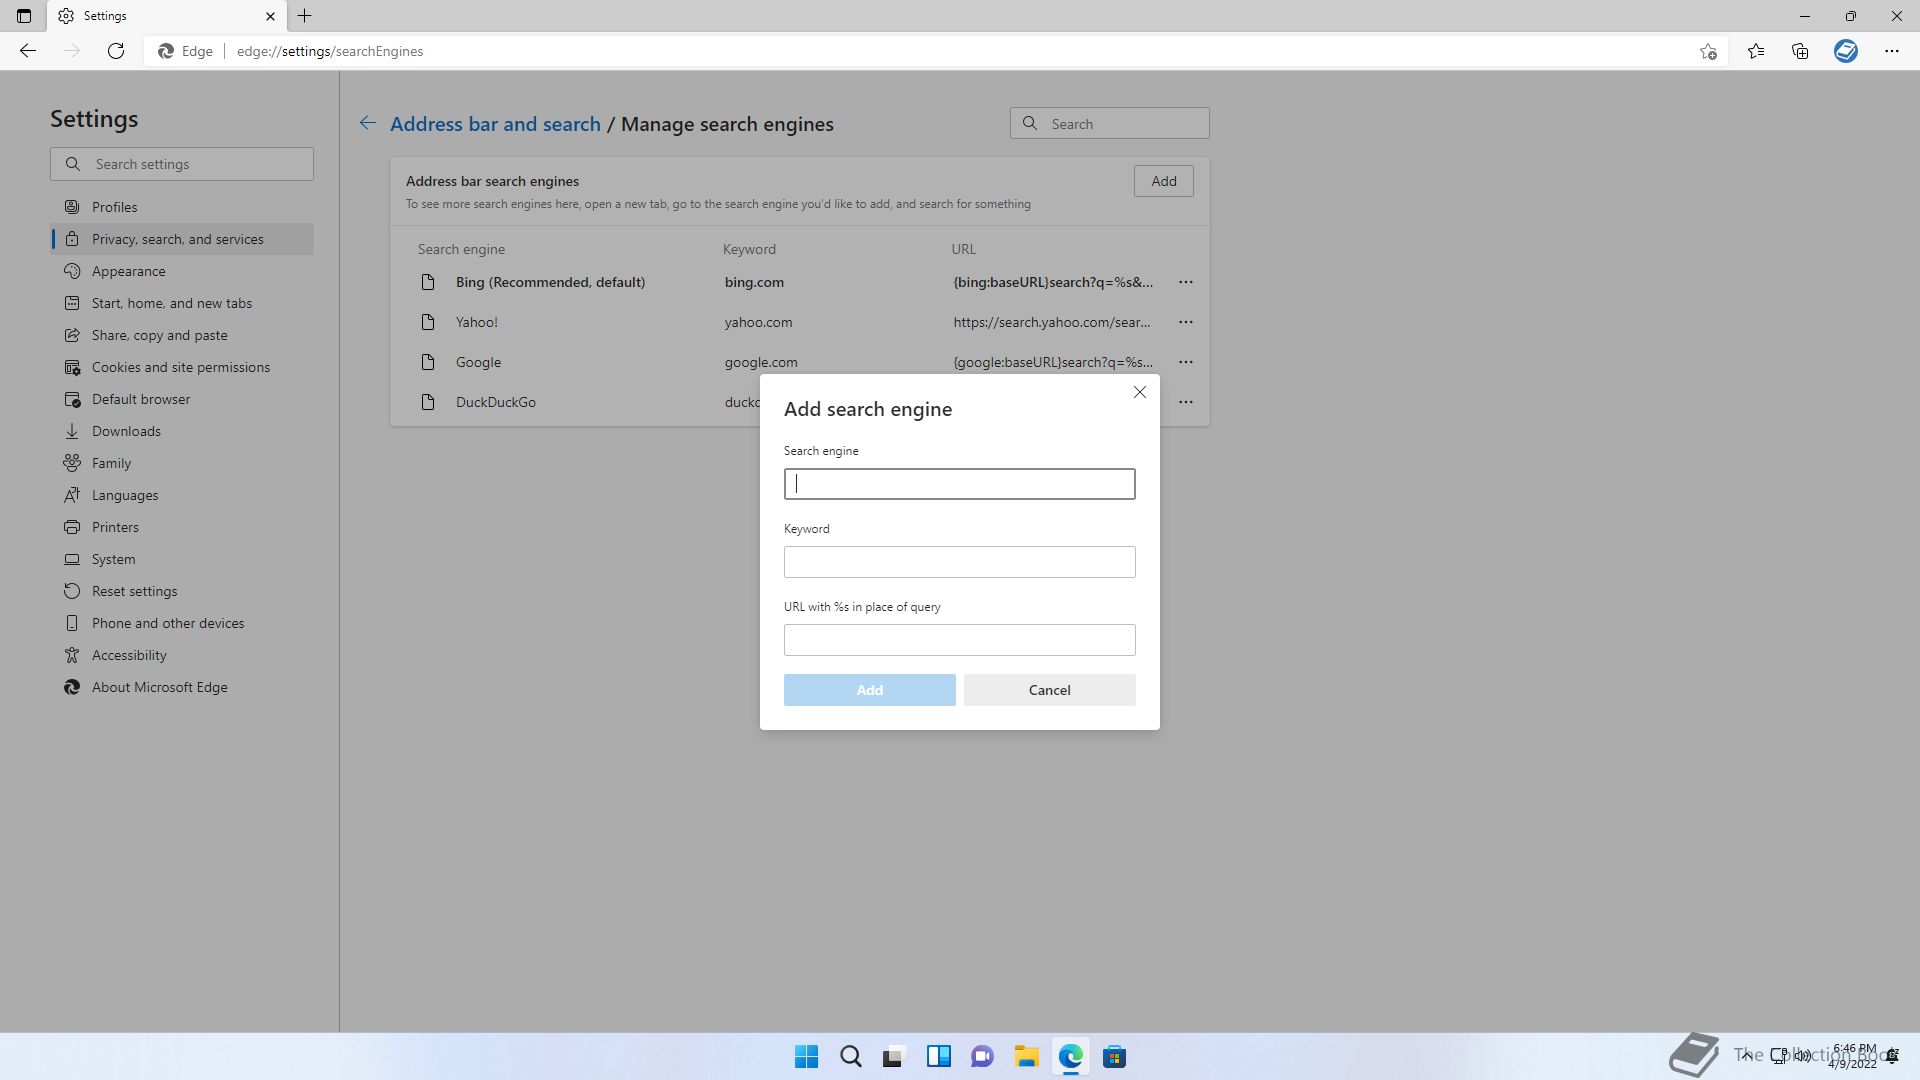
Task: Open the Favorites list
Action: coord(1756,51)
